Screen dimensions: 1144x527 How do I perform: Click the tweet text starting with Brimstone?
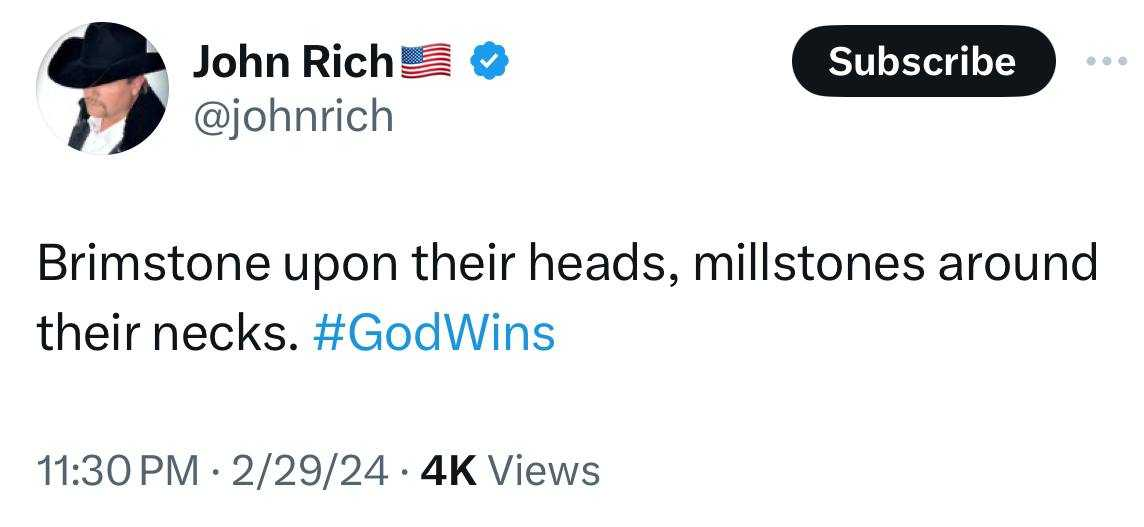pyautogui.click(x=567, y=298)
